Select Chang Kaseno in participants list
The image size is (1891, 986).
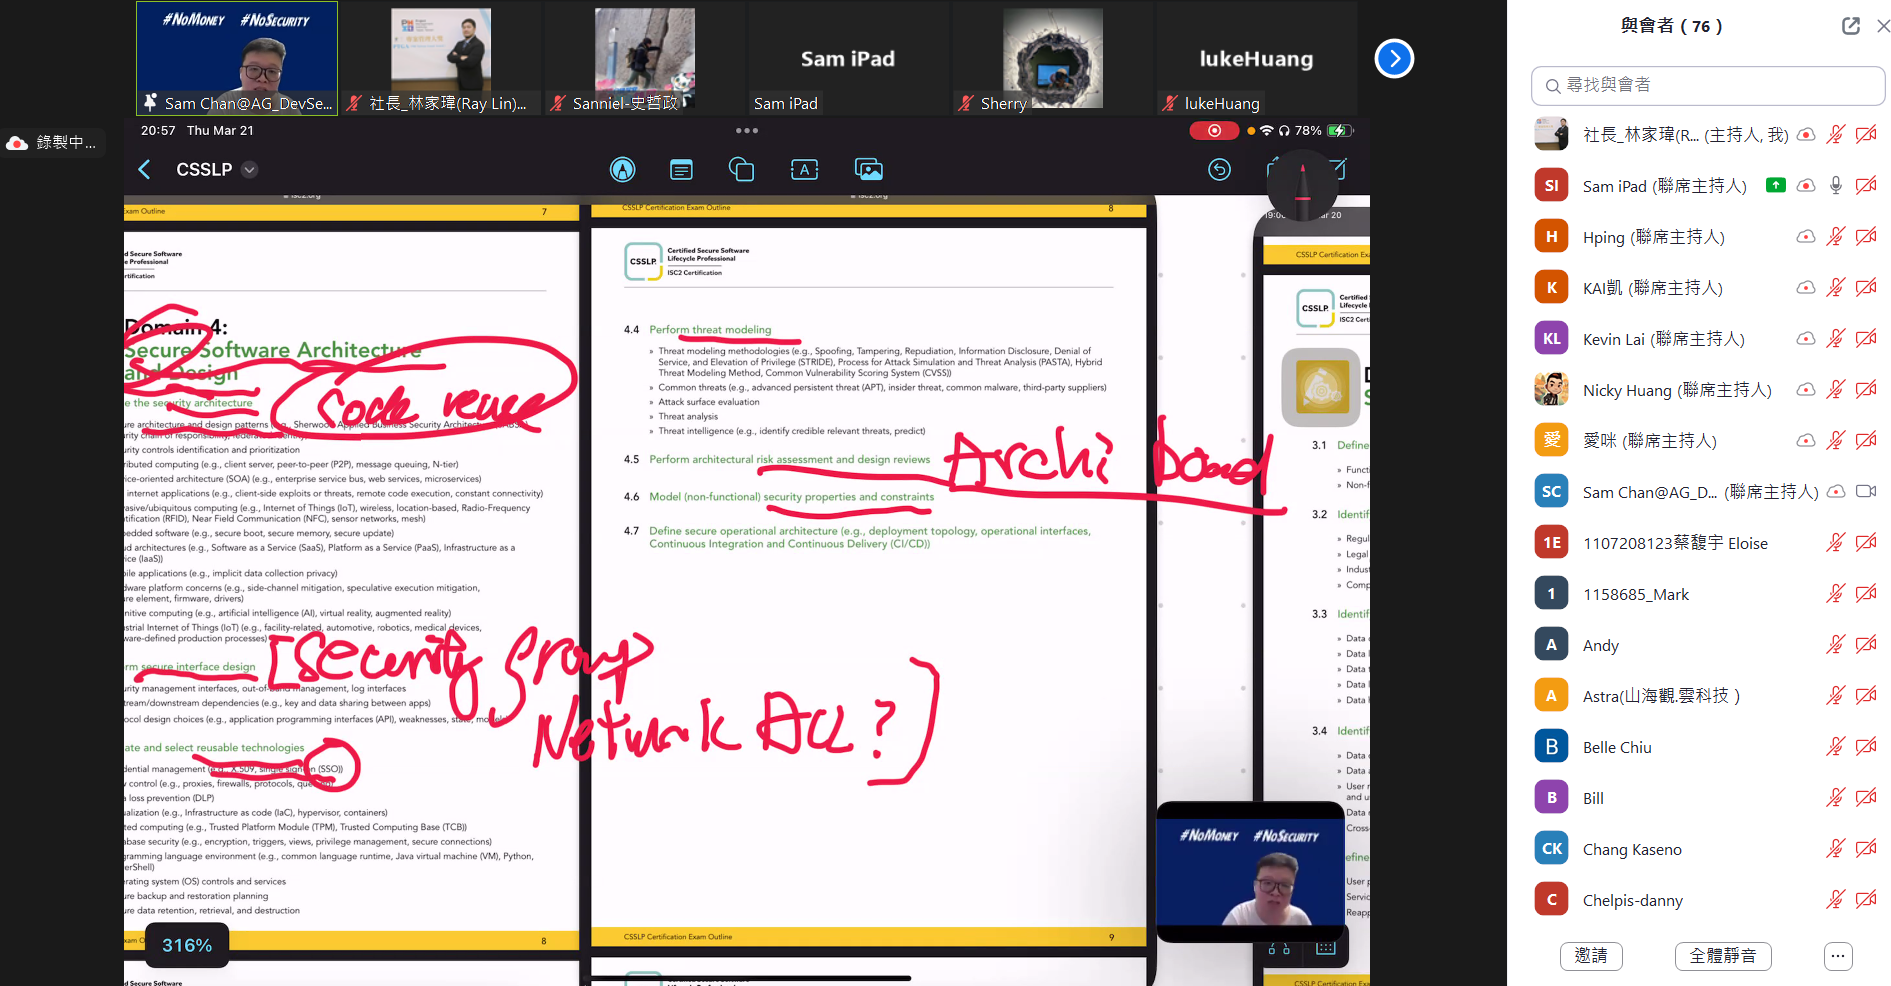1631,850
